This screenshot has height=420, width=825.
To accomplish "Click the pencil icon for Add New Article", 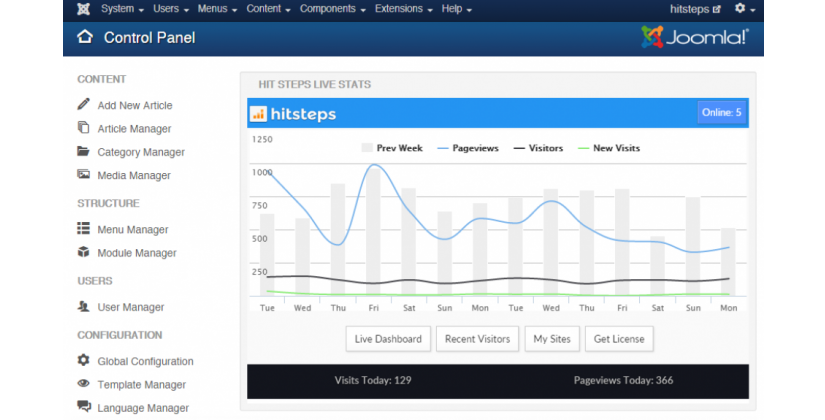I will (x=83, y=104).
